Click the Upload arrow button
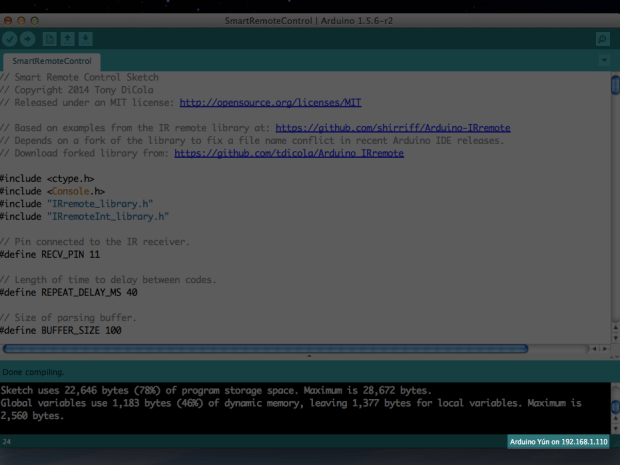Screen dimensions: 620x465 tap(28, 39)
